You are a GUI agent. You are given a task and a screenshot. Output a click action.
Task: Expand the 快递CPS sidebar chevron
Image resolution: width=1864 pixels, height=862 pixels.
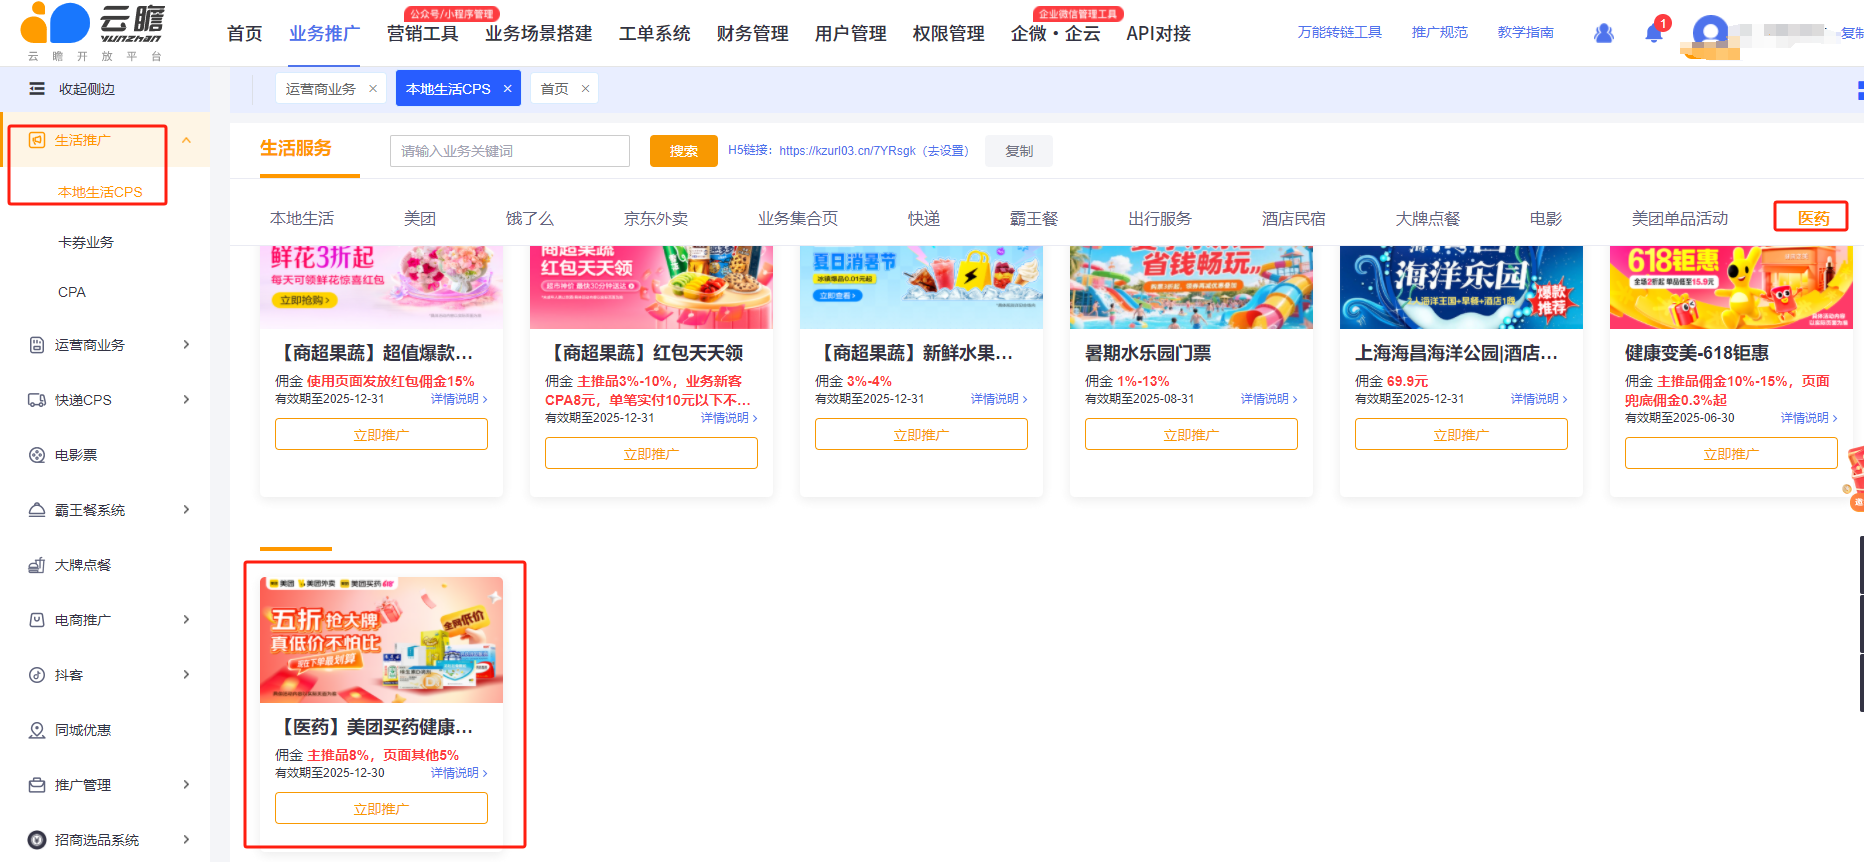tap(187, 400)
